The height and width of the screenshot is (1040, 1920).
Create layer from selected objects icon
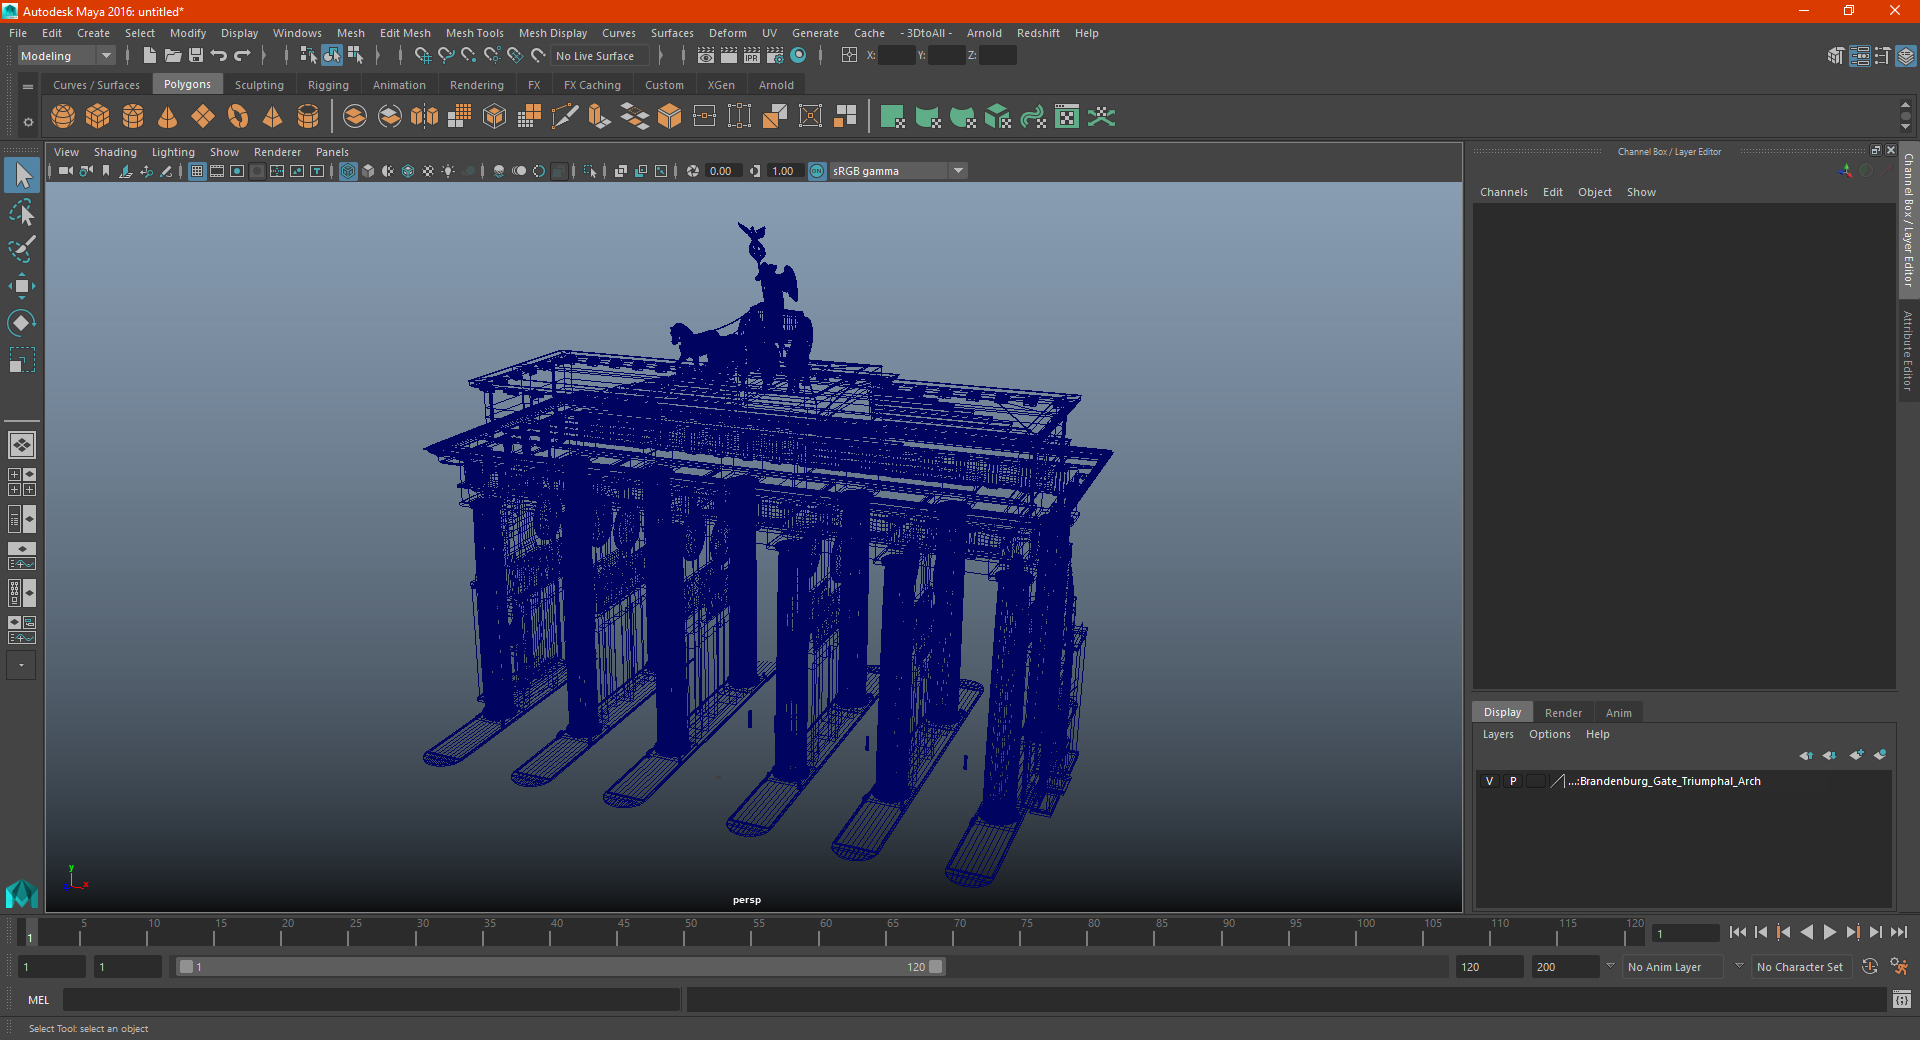click(1880, 755)
